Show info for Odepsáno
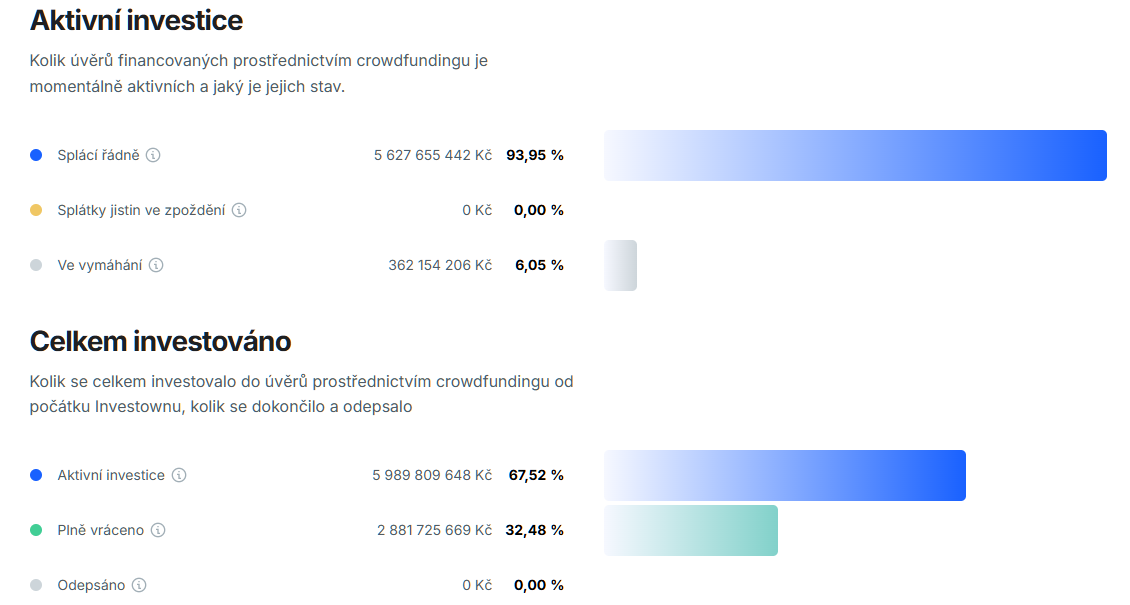The height and width of the screenshot is (605, 1130). [139, 585]
